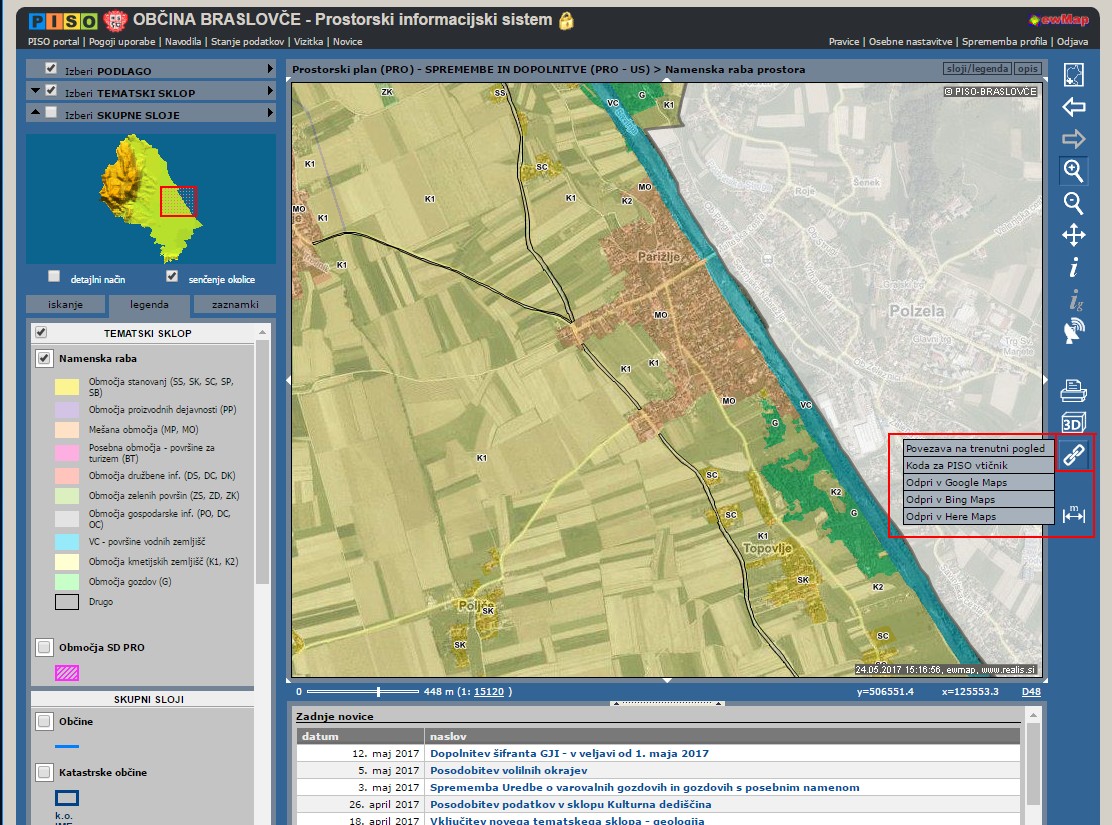Select the zoom in magnifier tool
The width and height of the screenshot is (1112, 825).
pos(1074,170)
